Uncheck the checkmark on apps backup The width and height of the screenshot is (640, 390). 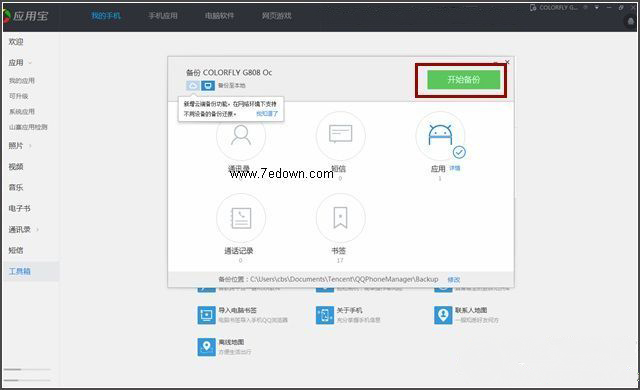[459, 152]
